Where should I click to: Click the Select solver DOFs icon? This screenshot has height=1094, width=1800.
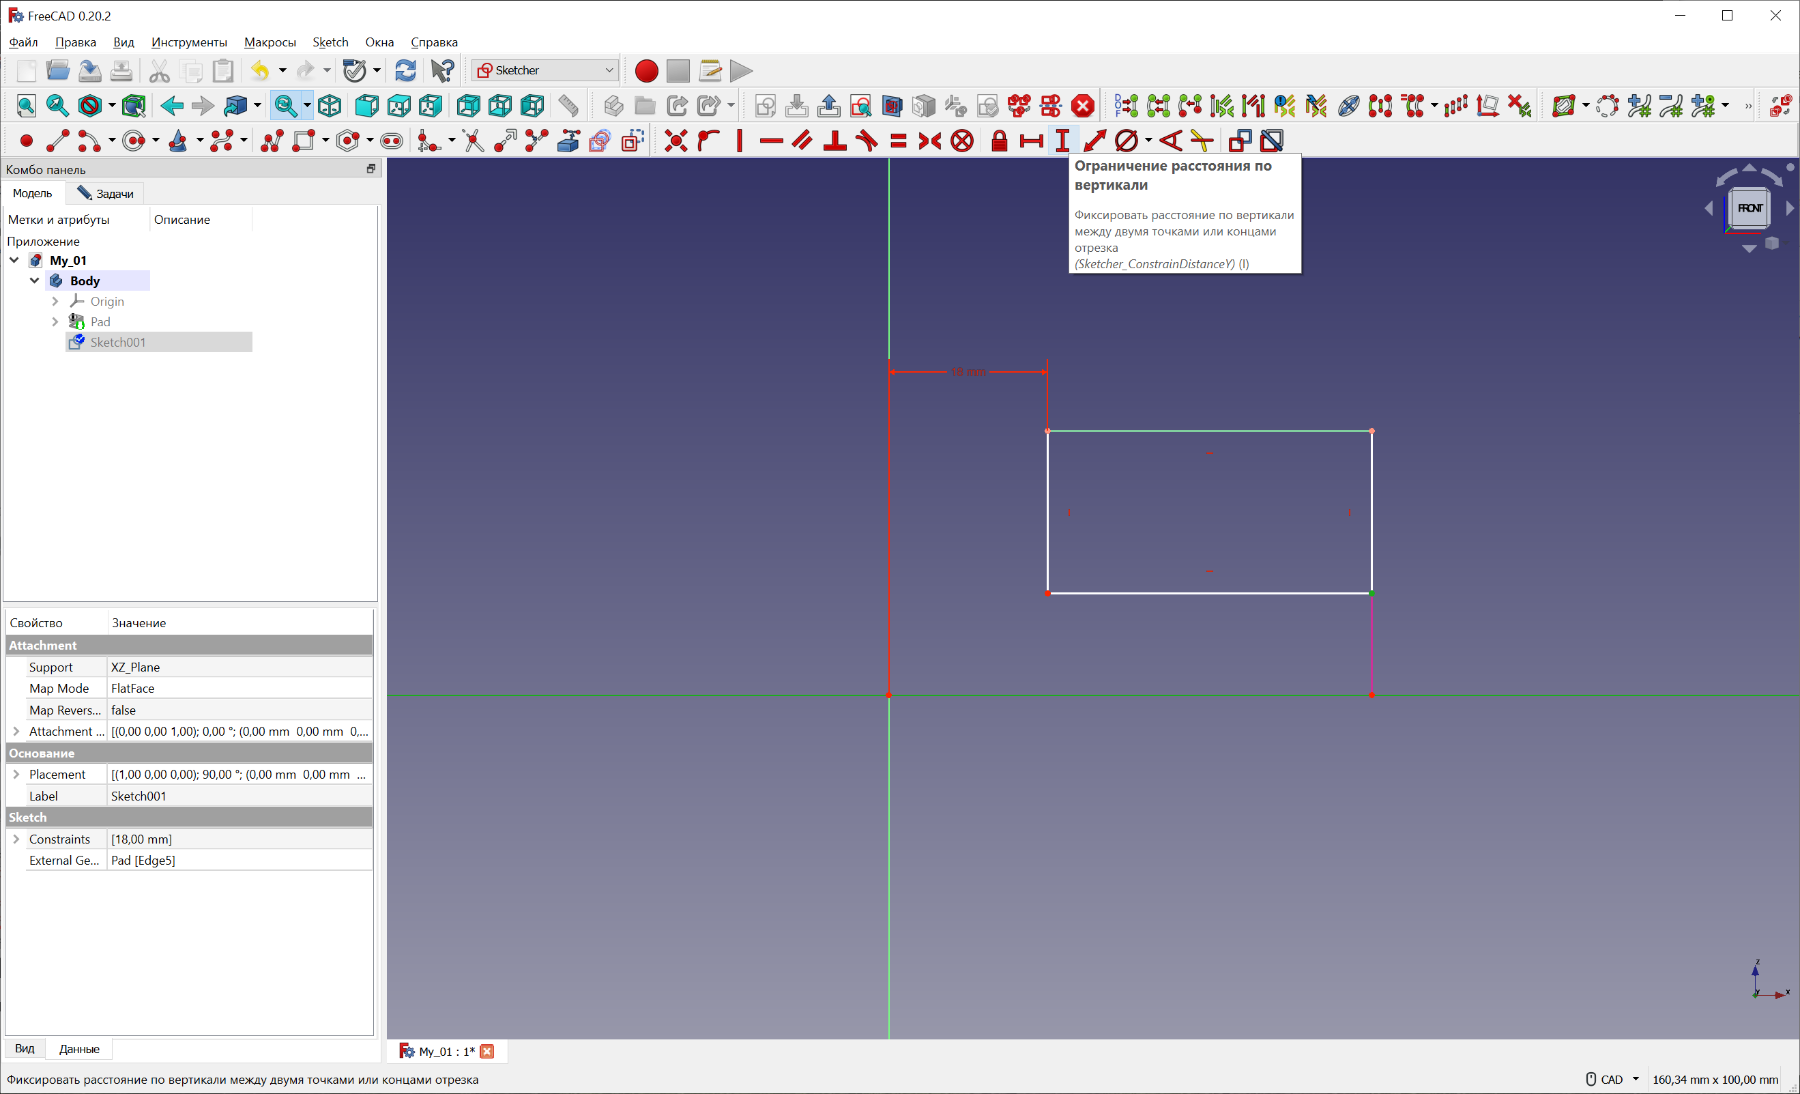coord(1126,106)
